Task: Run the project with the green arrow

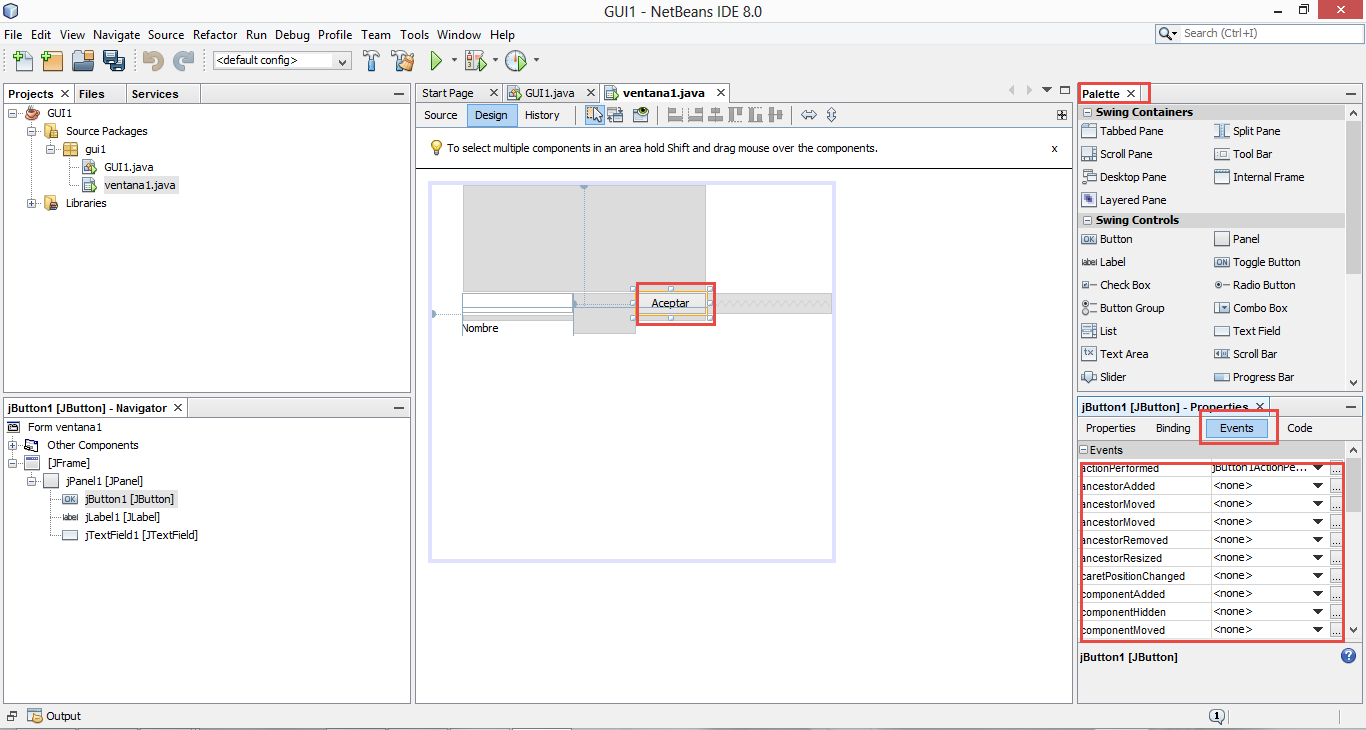Action: [437, 61]
